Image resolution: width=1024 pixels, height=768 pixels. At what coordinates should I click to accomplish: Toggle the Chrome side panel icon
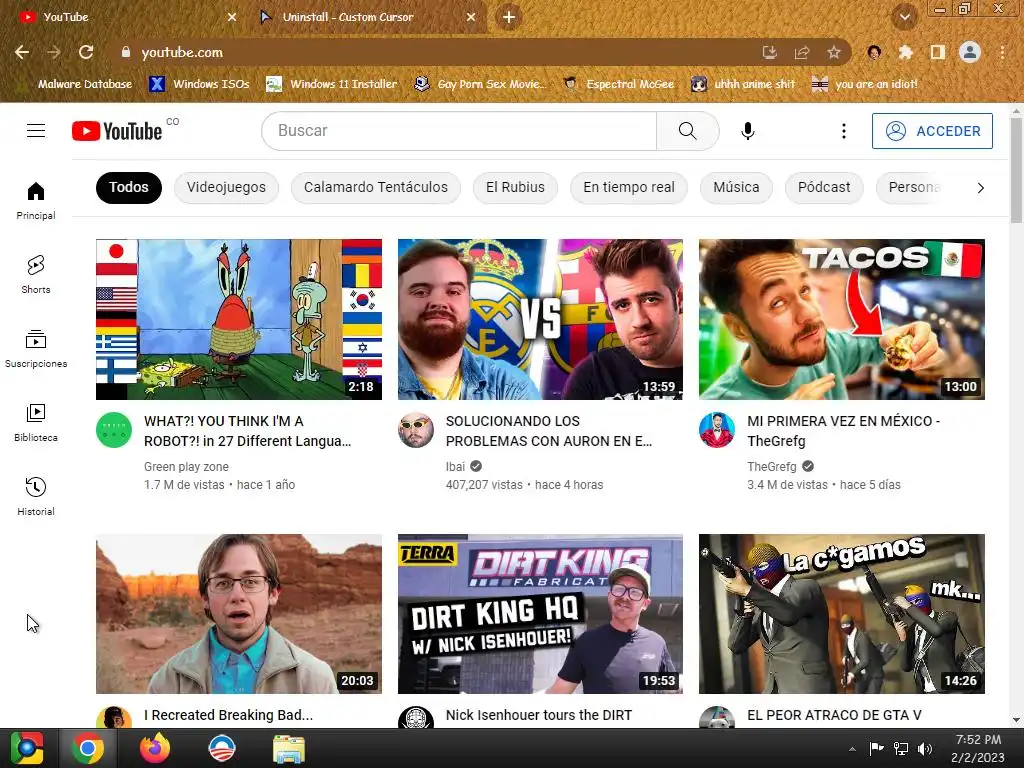tap(937, 52)
